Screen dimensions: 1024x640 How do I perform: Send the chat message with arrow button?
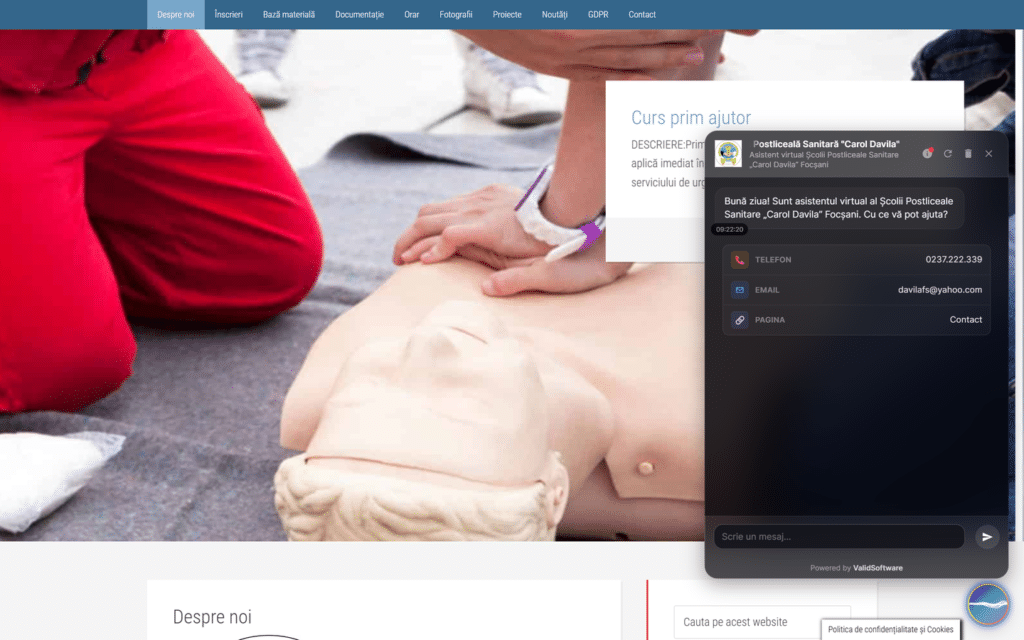tap(987, 537)
